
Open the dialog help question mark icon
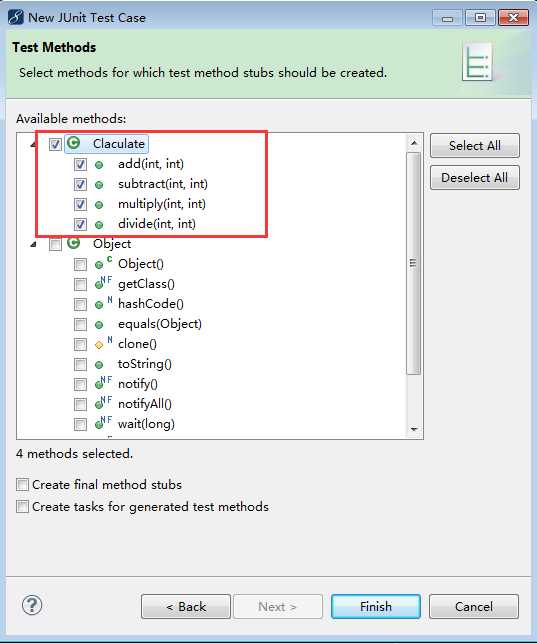coord(32,605)
